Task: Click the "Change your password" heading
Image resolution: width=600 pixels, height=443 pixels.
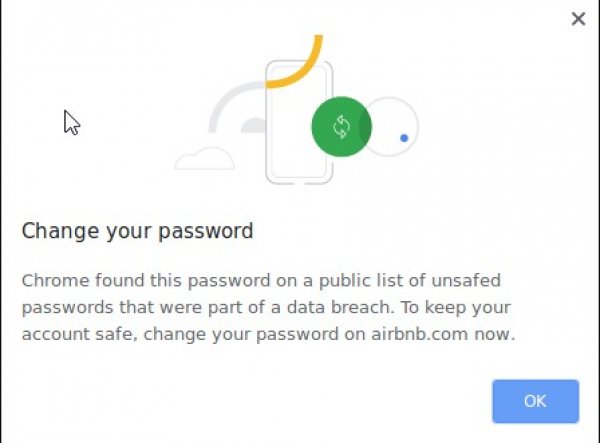Action: 137,232
